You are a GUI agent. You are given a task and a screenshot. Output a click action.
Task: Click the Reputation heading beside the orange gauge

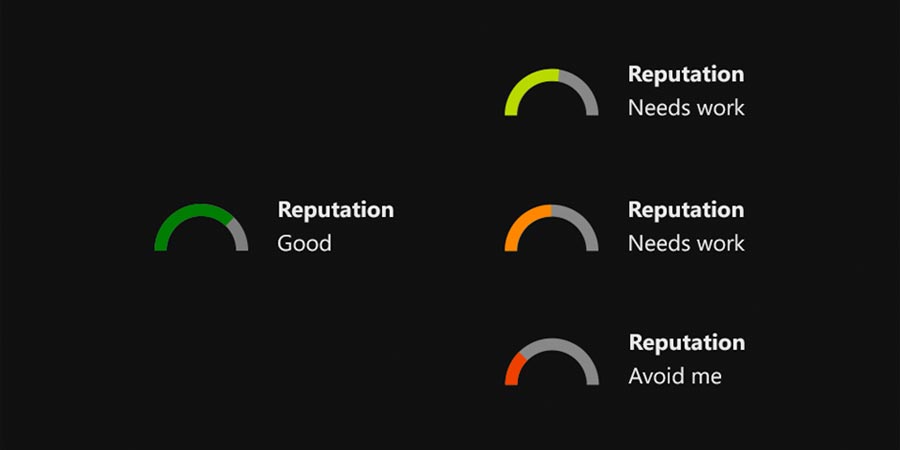pyautogui.click(x=685, y=210)
